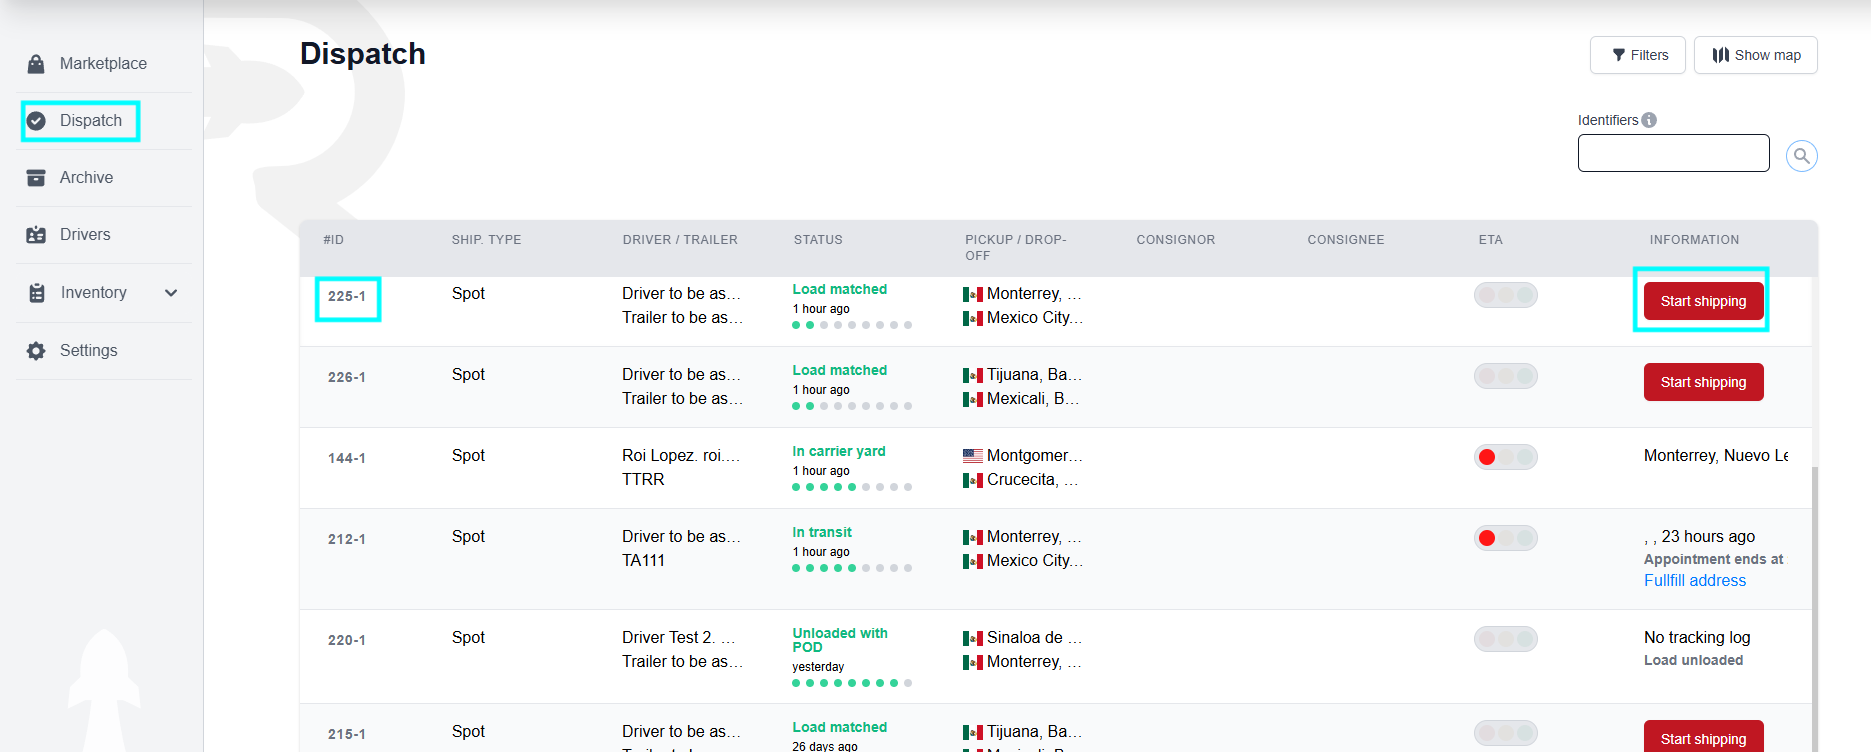Viewport: 1871px width, 752px height.
Task: Click the 'No tracking log' text
Action: [1697, 638]
